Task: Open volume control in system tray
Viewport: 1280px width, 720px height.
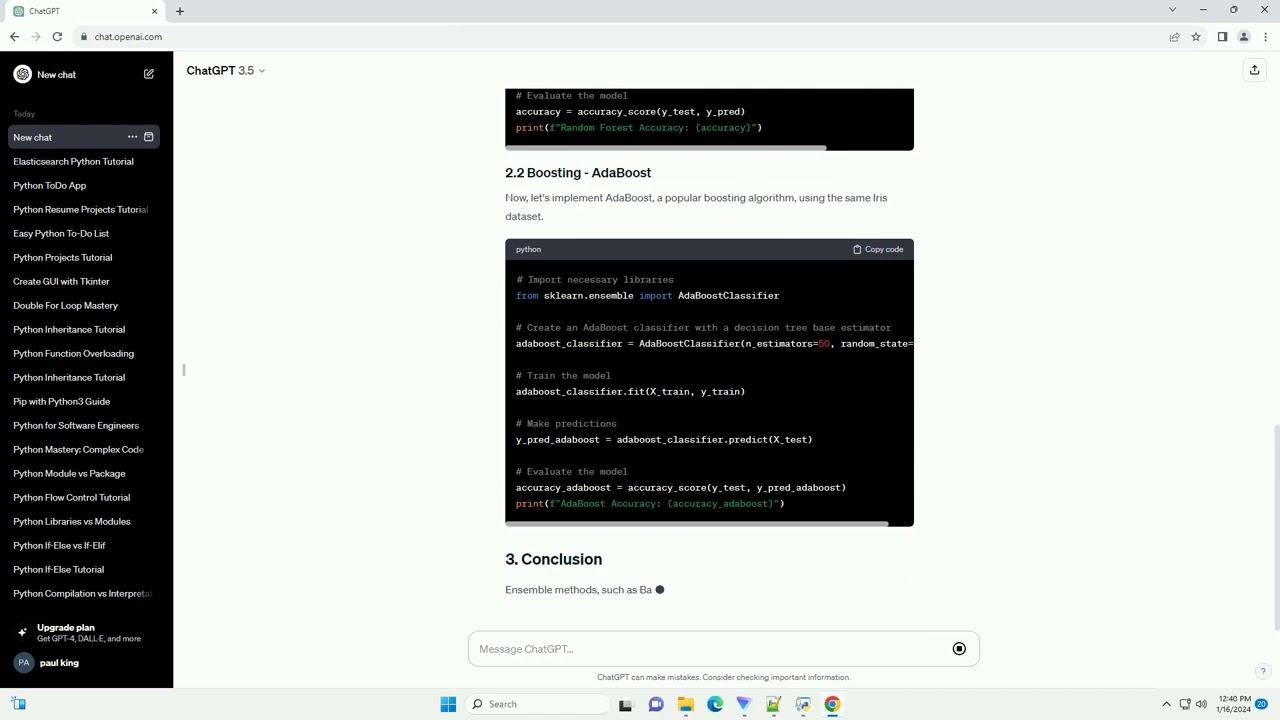Action: click(1201, 704)
